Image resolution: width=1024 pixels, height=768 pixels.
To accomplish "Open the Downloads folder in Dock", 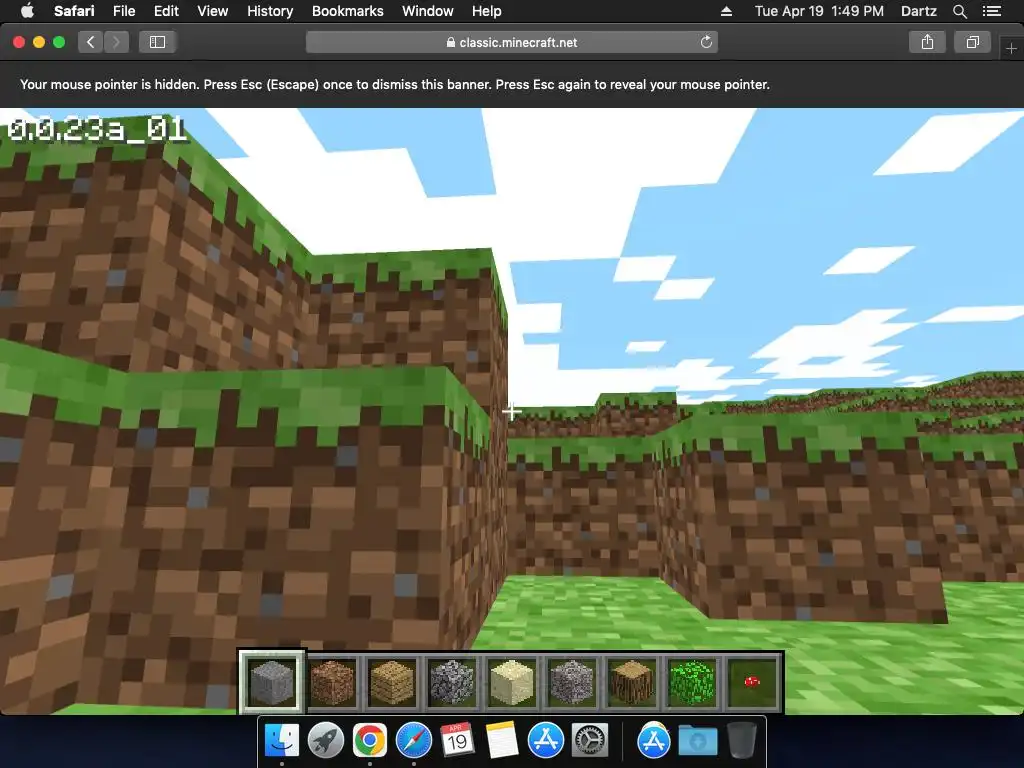I will click(x=697, y=741).
